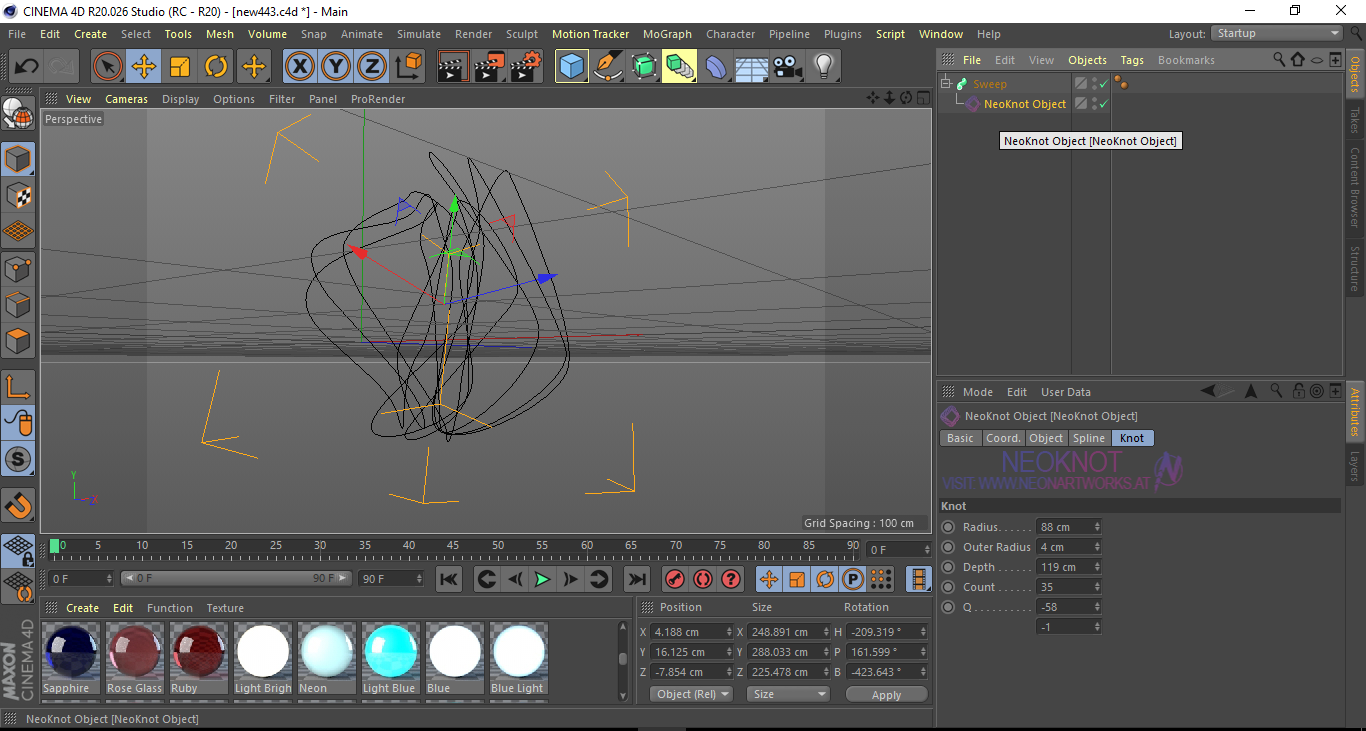The height and width of the screenshot is (731, 1366).
Task: Add a Floor environment object
Action: pyautogui.click(x=752, y=67)
